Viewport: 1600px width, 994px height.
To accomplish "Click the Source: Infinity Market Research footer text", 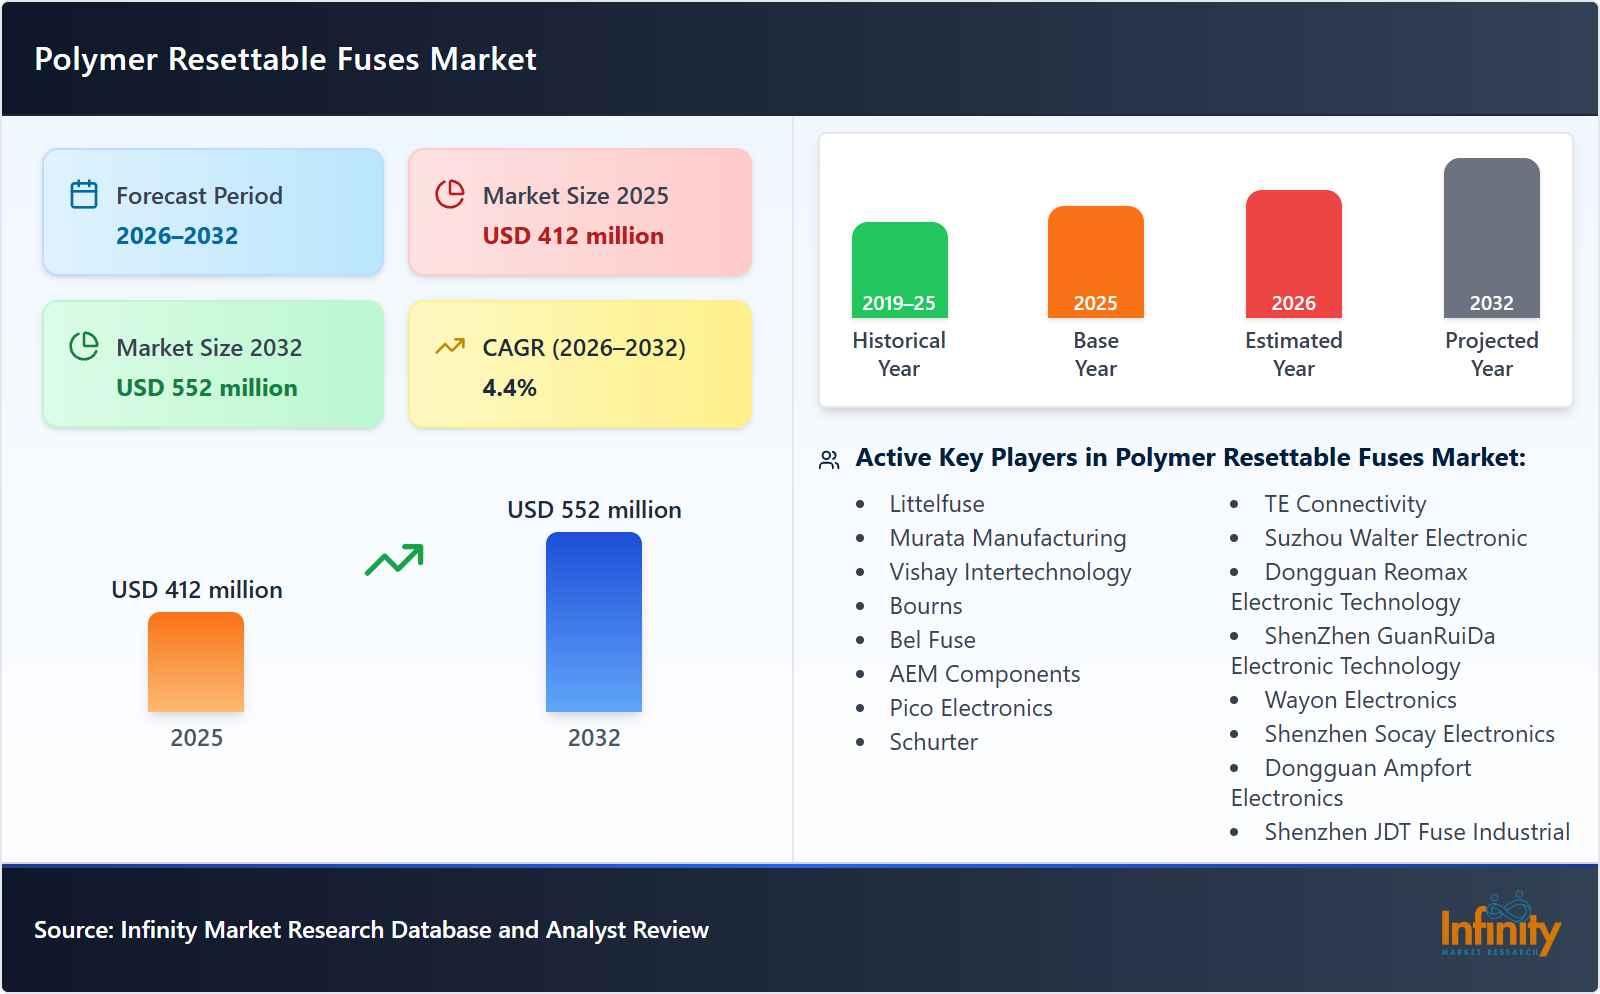I will (x=371, y=930).
